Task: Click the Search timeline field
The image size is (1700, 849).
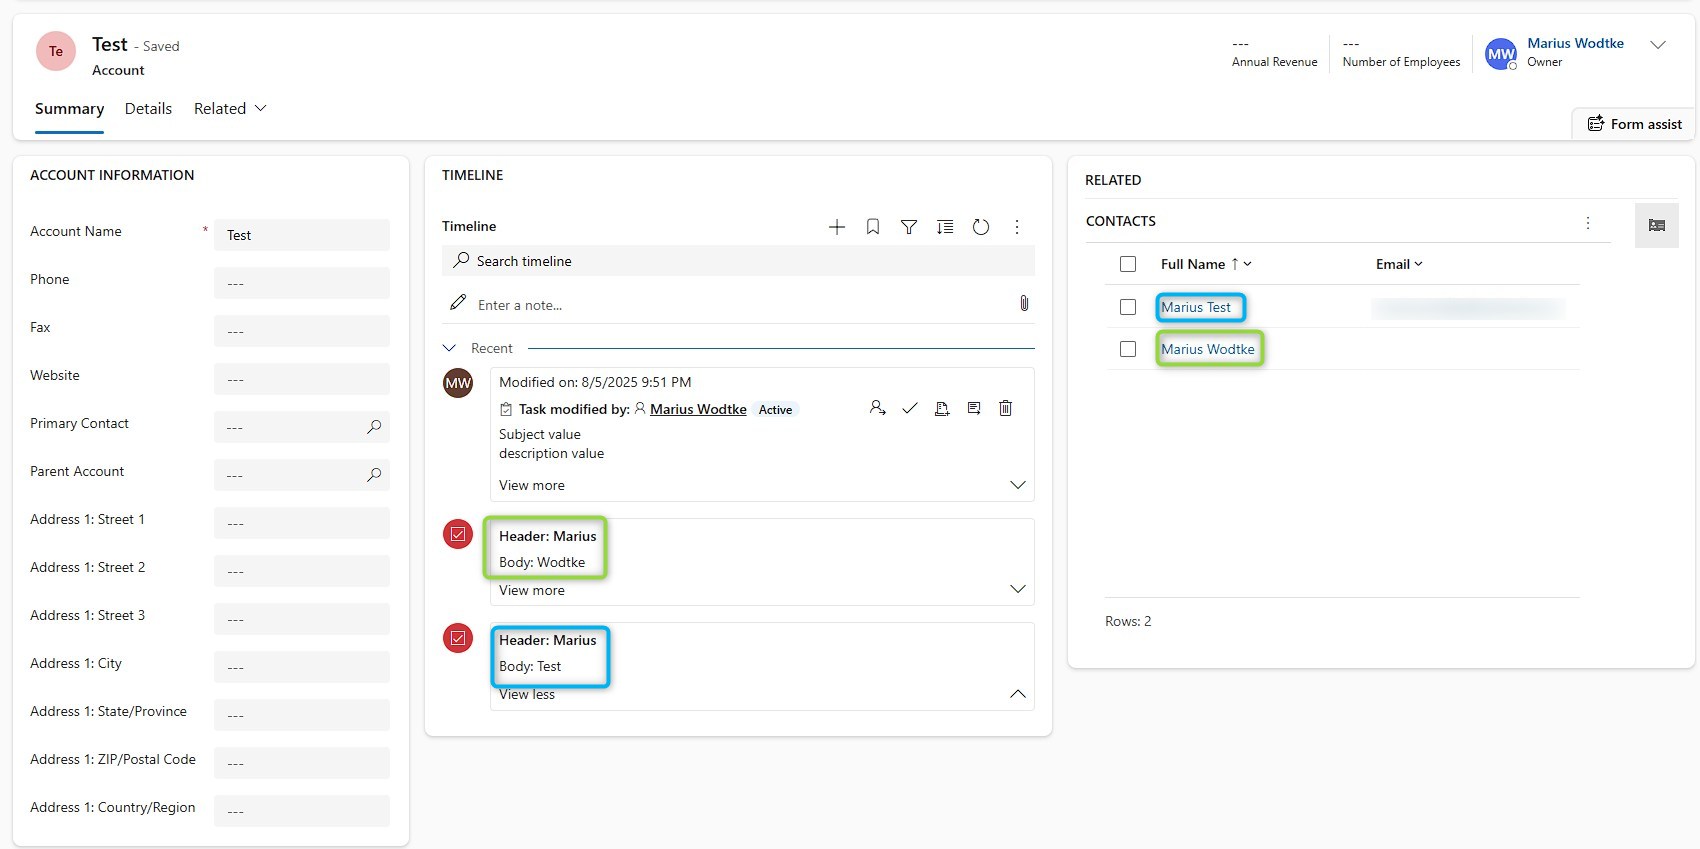Action: pos(738,261)
